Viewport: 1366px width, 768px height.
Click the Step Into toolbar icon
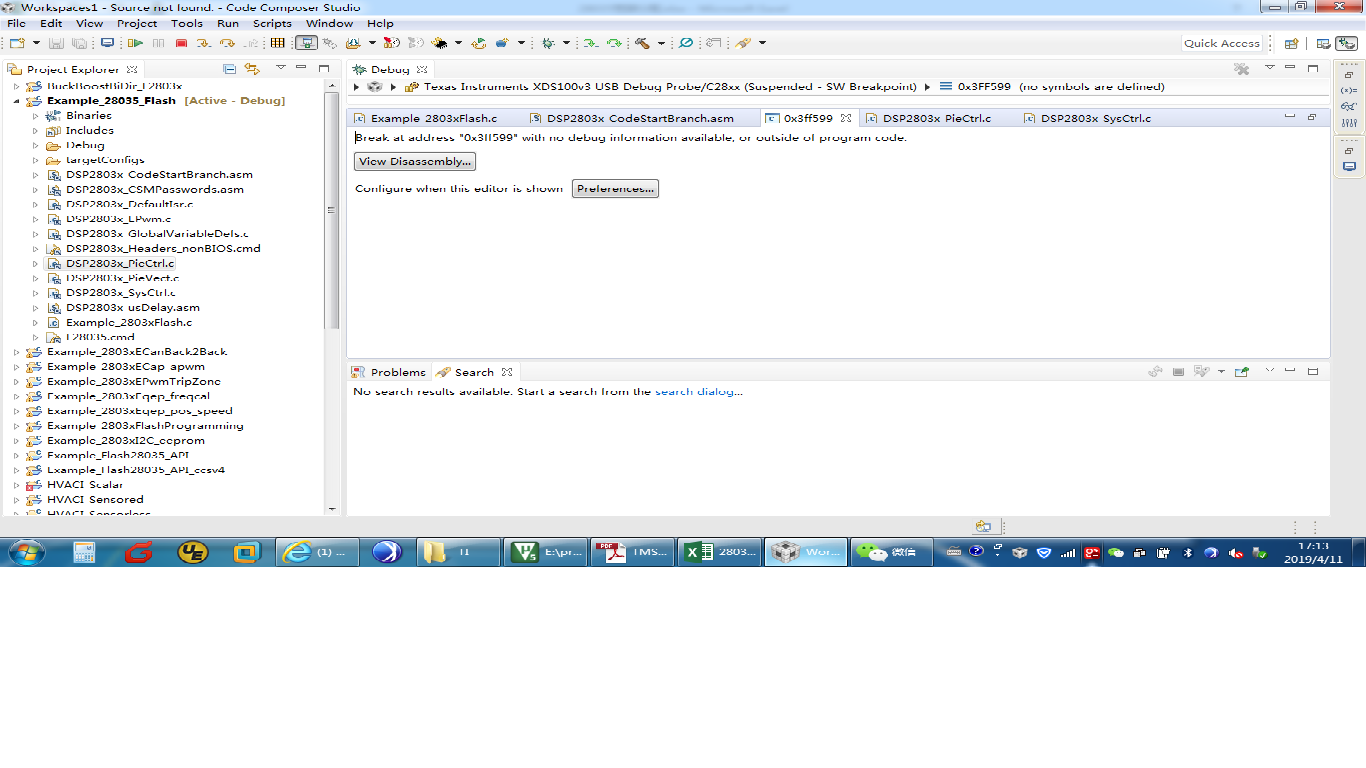point(204,43)
